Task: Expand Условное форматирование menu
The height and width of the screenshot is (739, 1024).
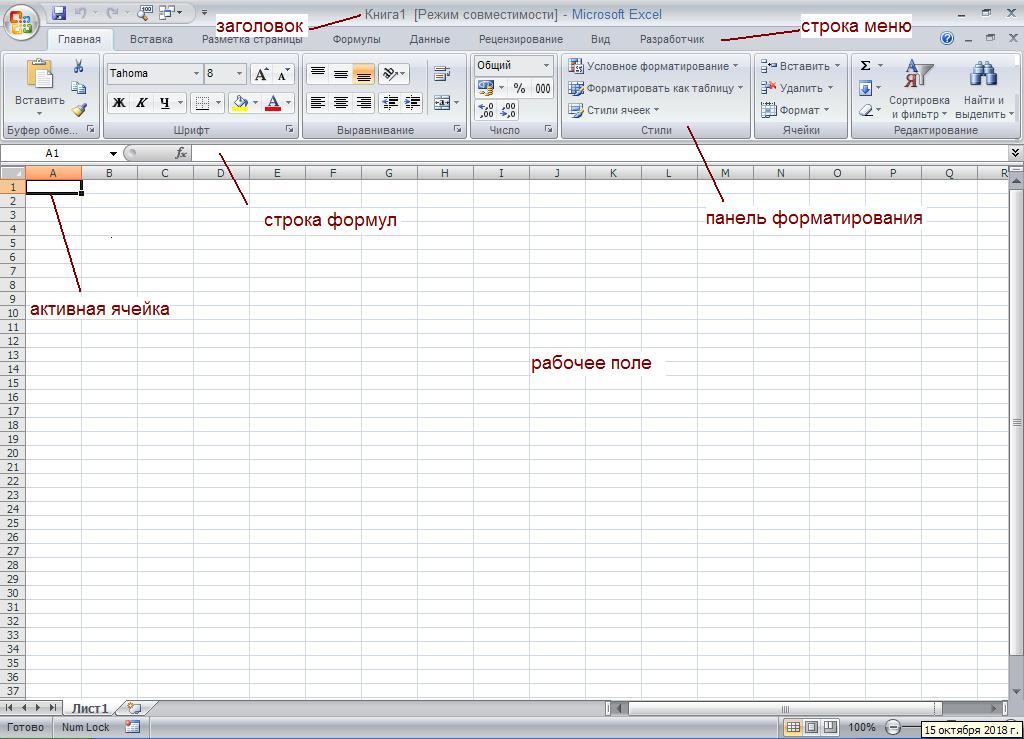Action: (653, 66)
